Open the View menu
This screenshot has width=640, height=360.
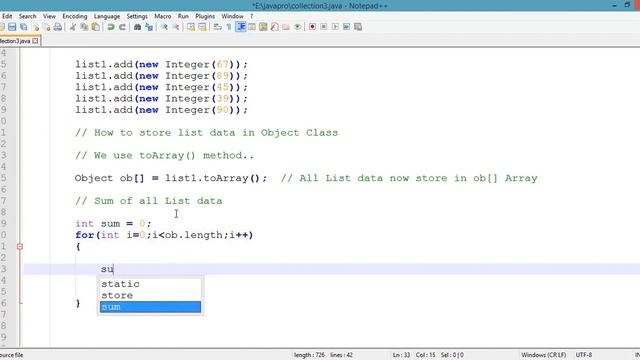click(49, 16)
